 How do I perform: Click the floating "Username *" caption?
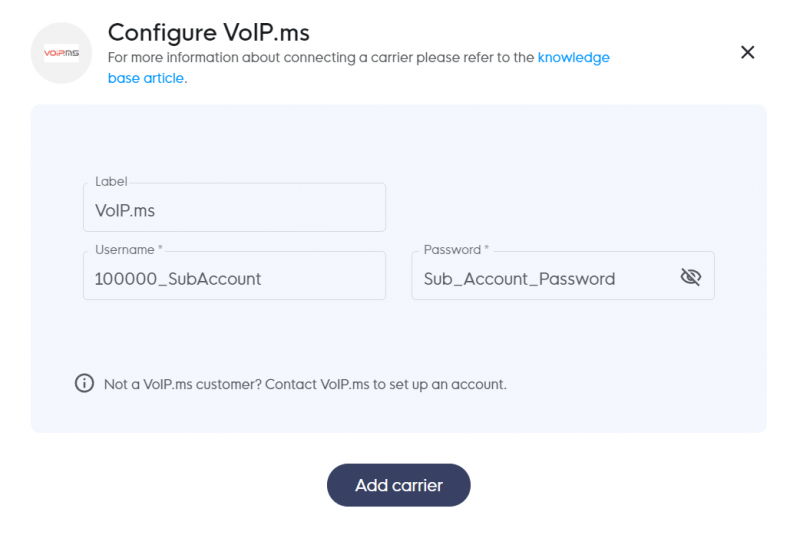(129, 249)
